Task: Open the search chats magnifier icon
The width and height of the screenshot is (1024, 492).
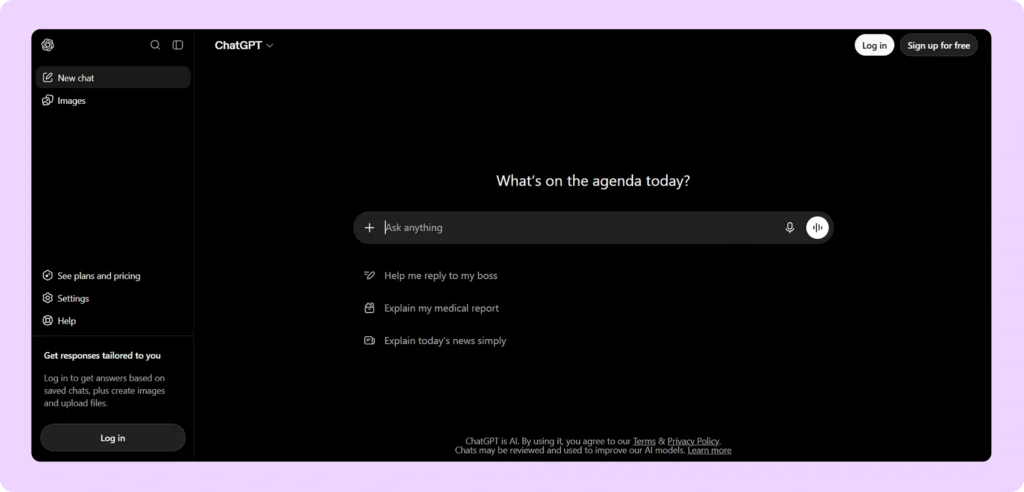Action: [x=155, y=45]
